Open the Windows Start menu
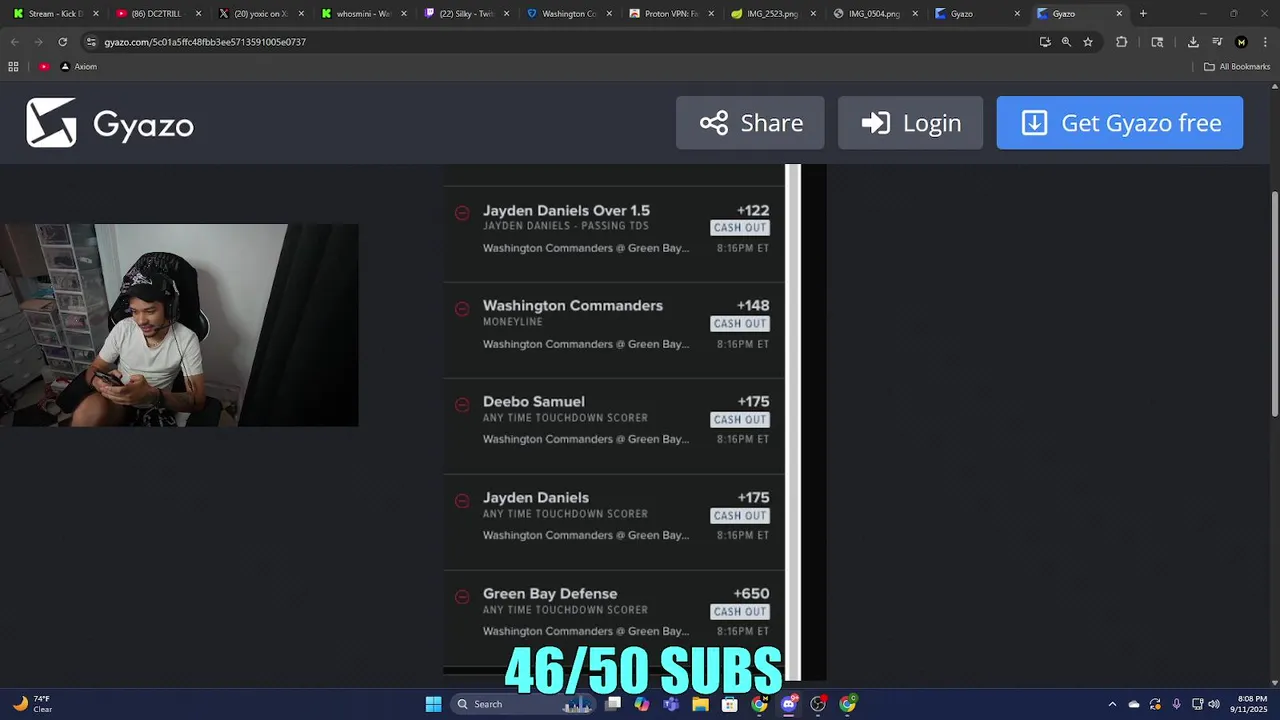Viewport: 1280px width, 720px height. coord(433,704)
